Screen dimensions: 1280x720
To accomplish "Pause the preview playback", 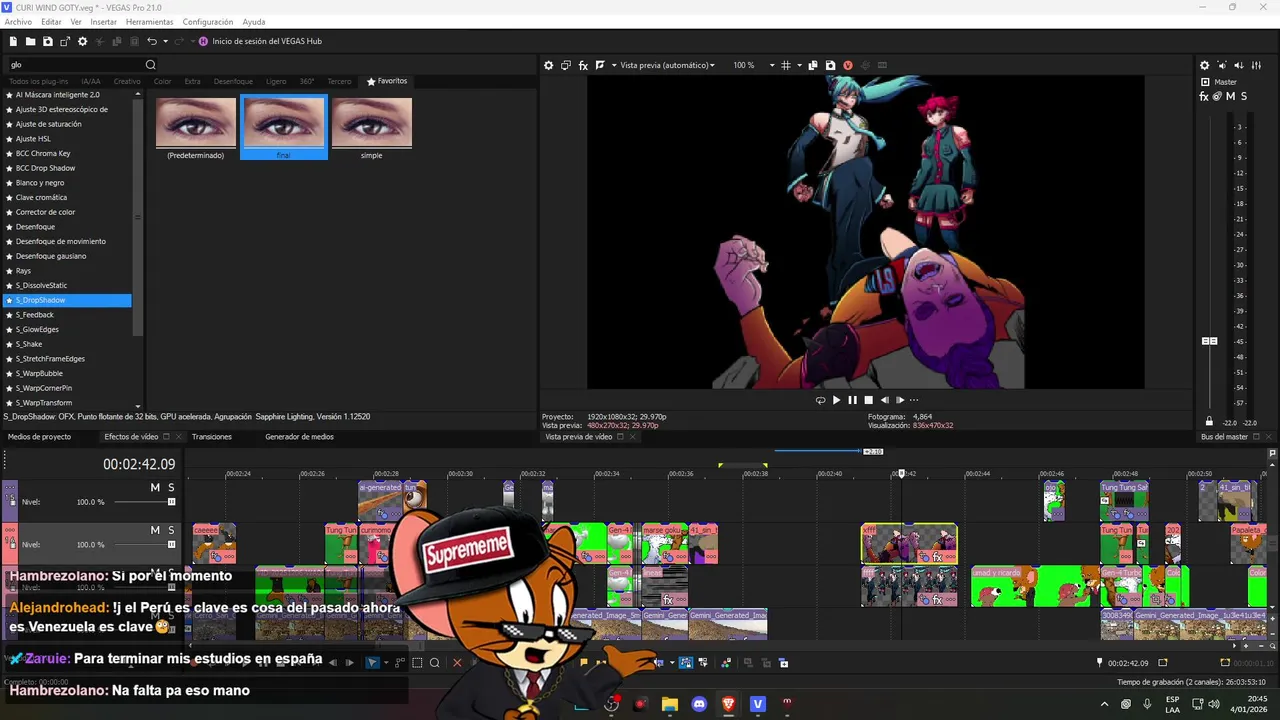I will (x=852, y=400).
